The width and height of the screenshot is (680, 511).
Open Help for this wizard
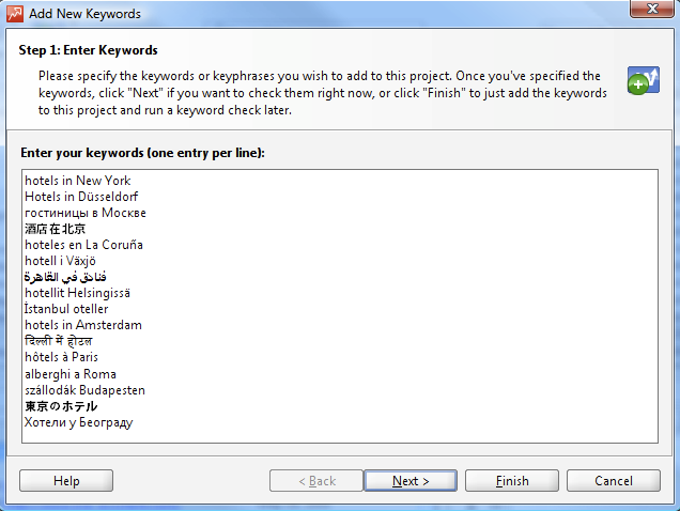click(66, 481)
